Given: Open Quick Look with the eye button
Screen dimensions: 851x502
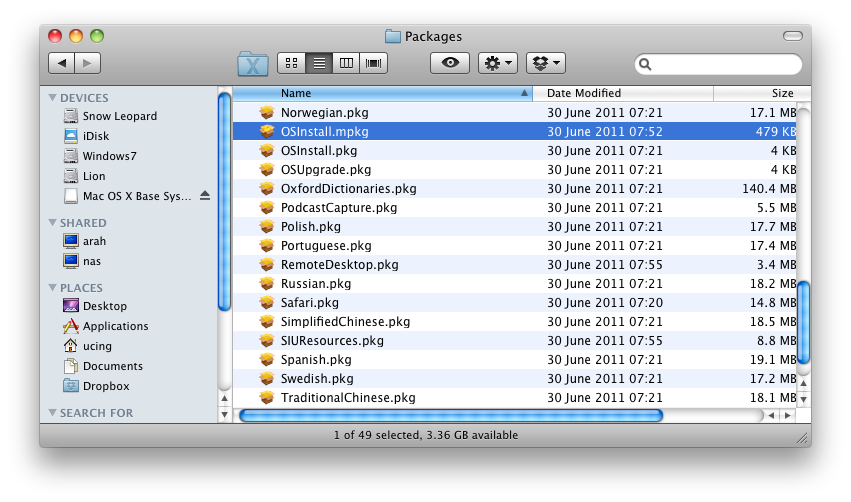Looking at the screenshot, I should pyautogui.click(x=450, y=63).
